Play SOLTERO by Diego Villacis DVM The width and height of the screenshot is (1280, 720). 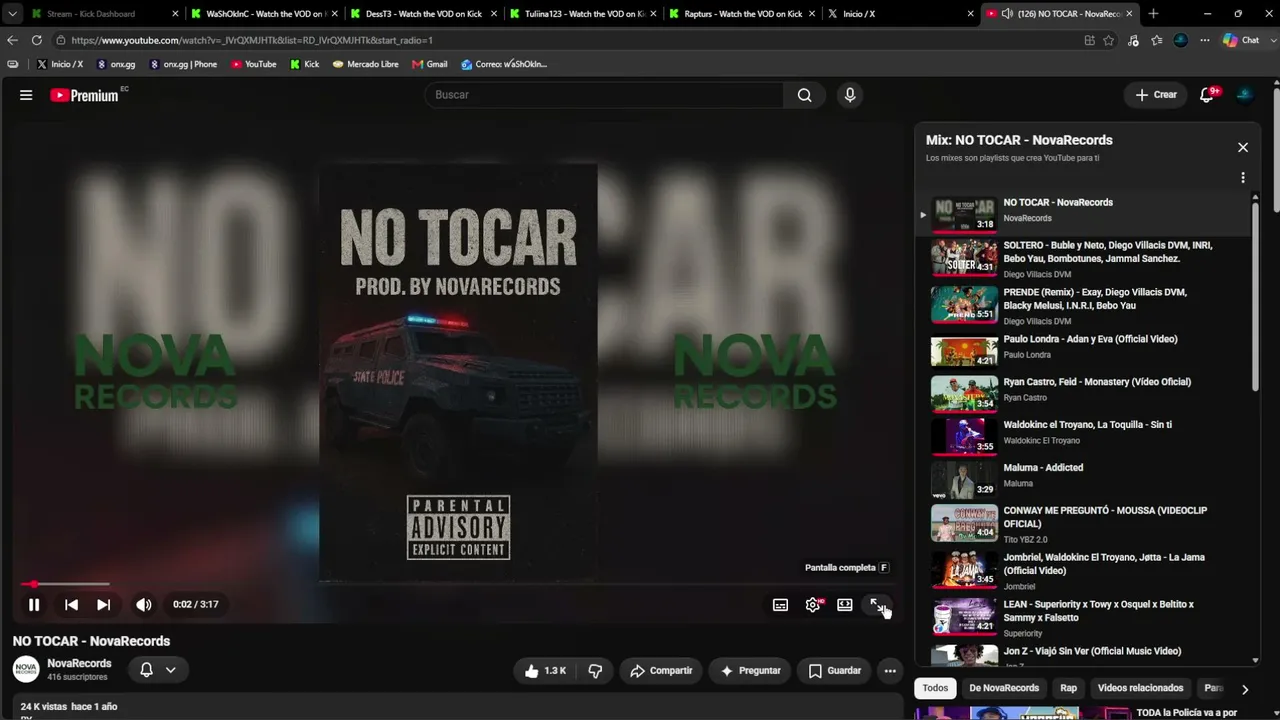[x=1085, y=259]
